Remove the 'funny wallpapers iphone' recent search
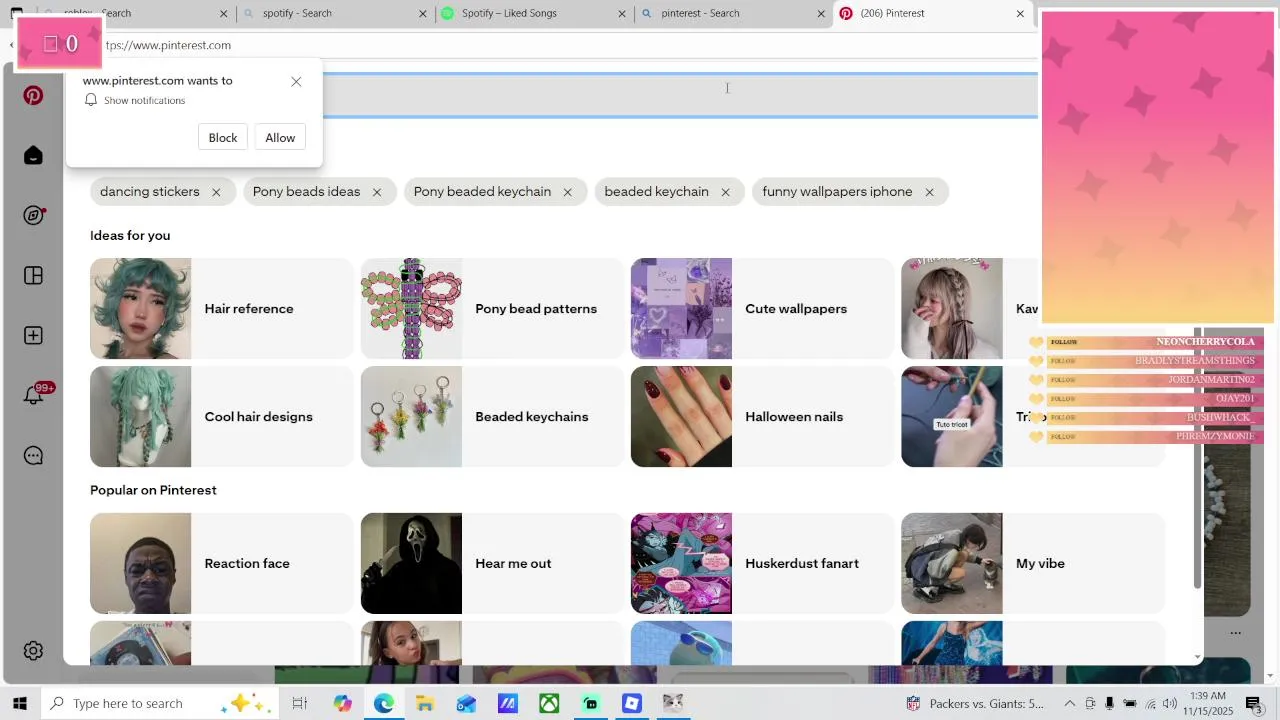 pyautogui.click(x=929, y=192)
